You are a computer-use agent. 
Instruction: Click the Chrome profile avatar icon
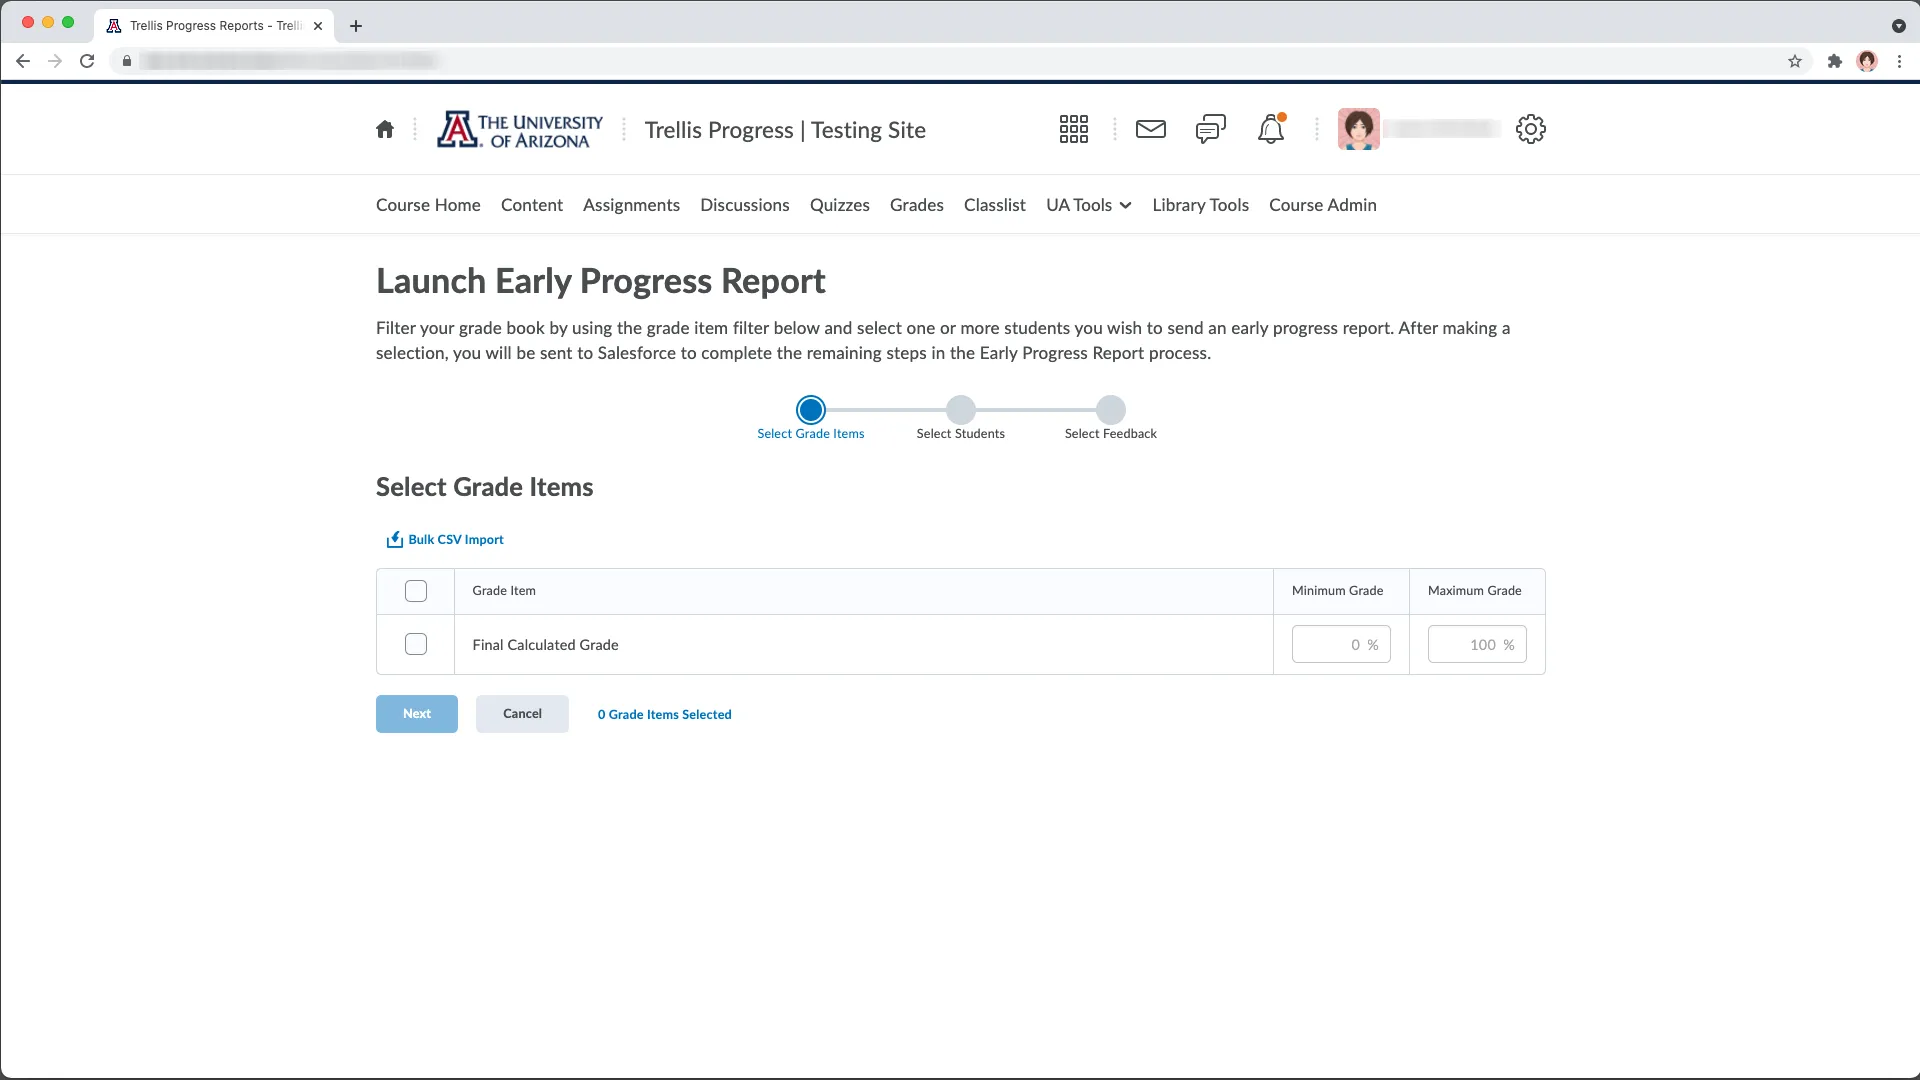click(x=1867, y=61)
